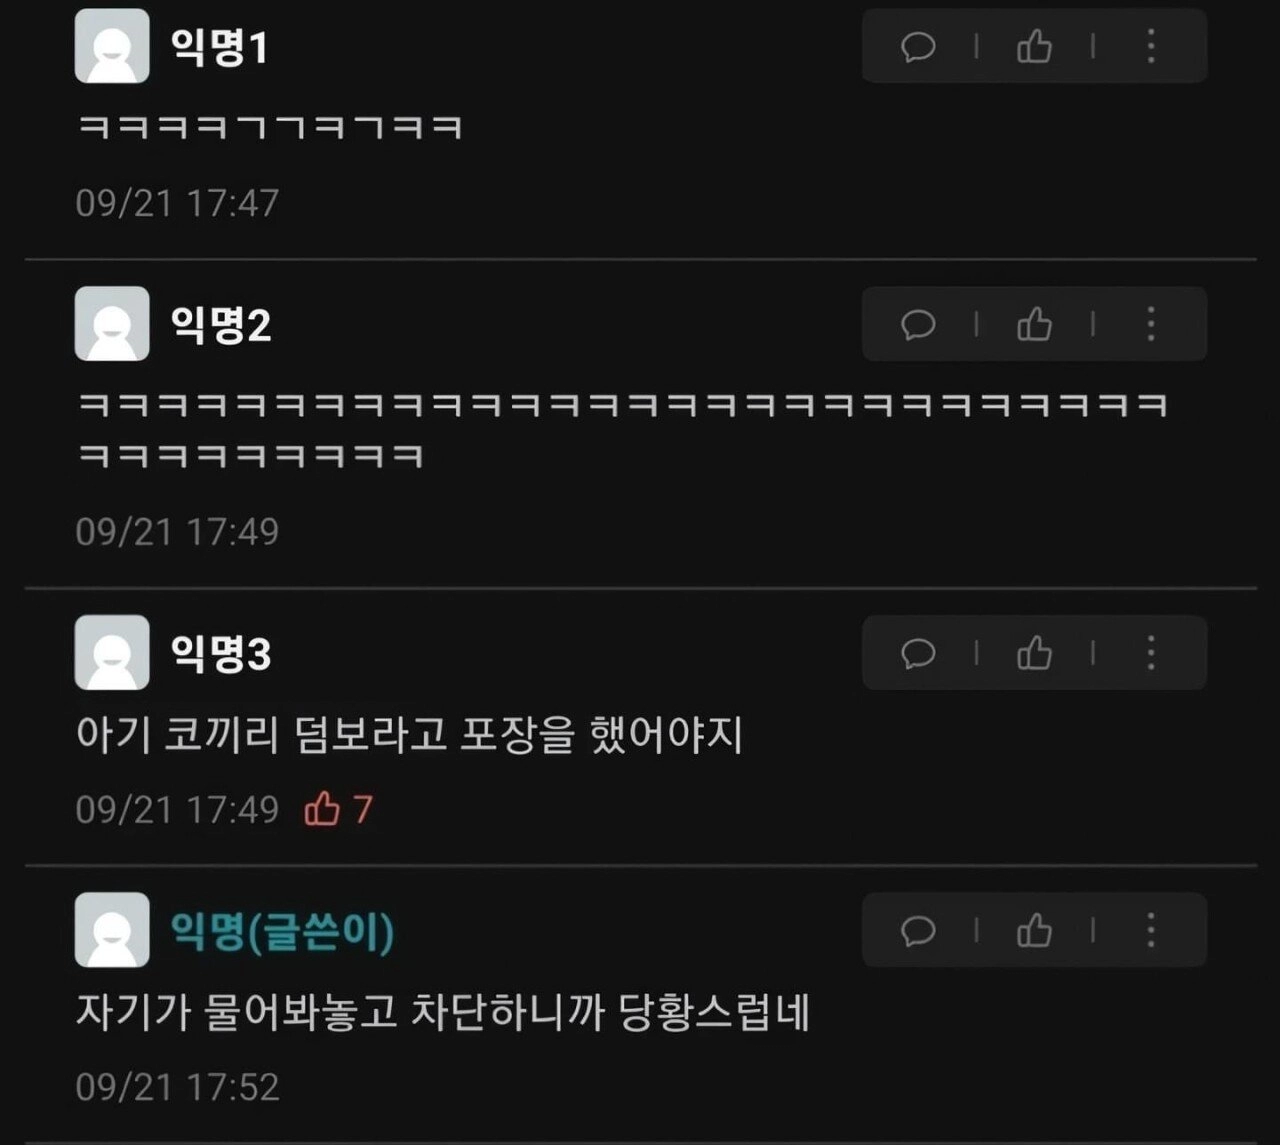The image size is (1280, 1145).
Task: Select the 익명3 username
Action: pyautogui.click(x=221, y=653)
